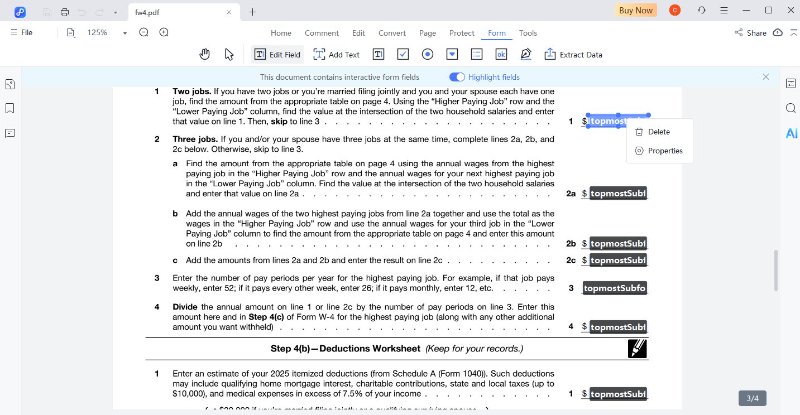This screenshot has width=800, height=415.
Task: Select the OK button field tool icon
Action: pyautogui.click(x=501, y=54)
